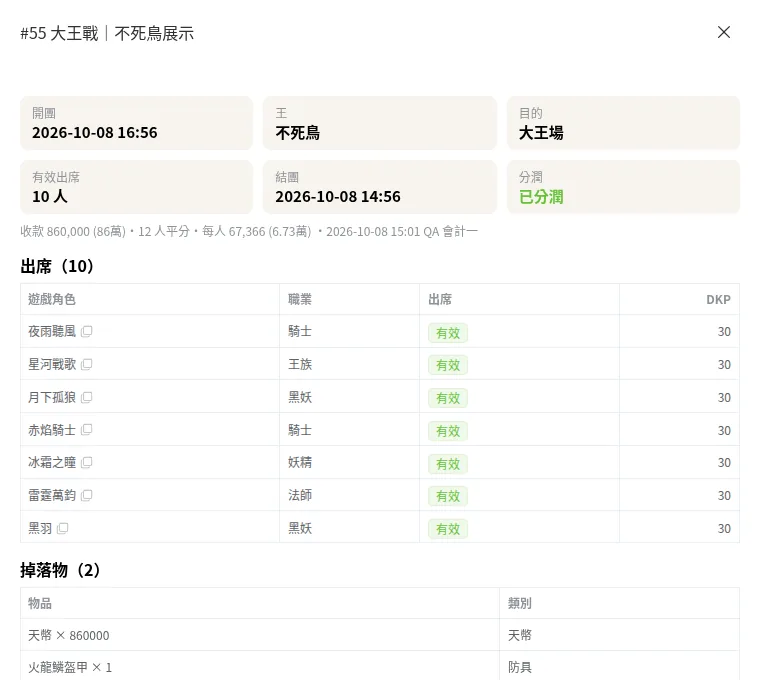The image size is (760, 680).
Task: Copy the character name 冰霜之瞳
Action: point(87,462)
